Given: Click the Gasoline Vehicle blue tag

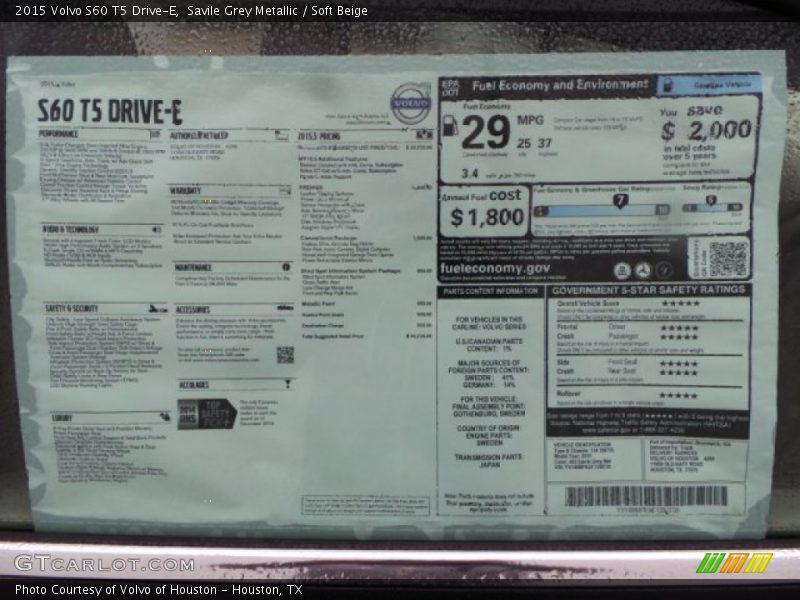Looking at the screenshot, I should pos(709,85).
